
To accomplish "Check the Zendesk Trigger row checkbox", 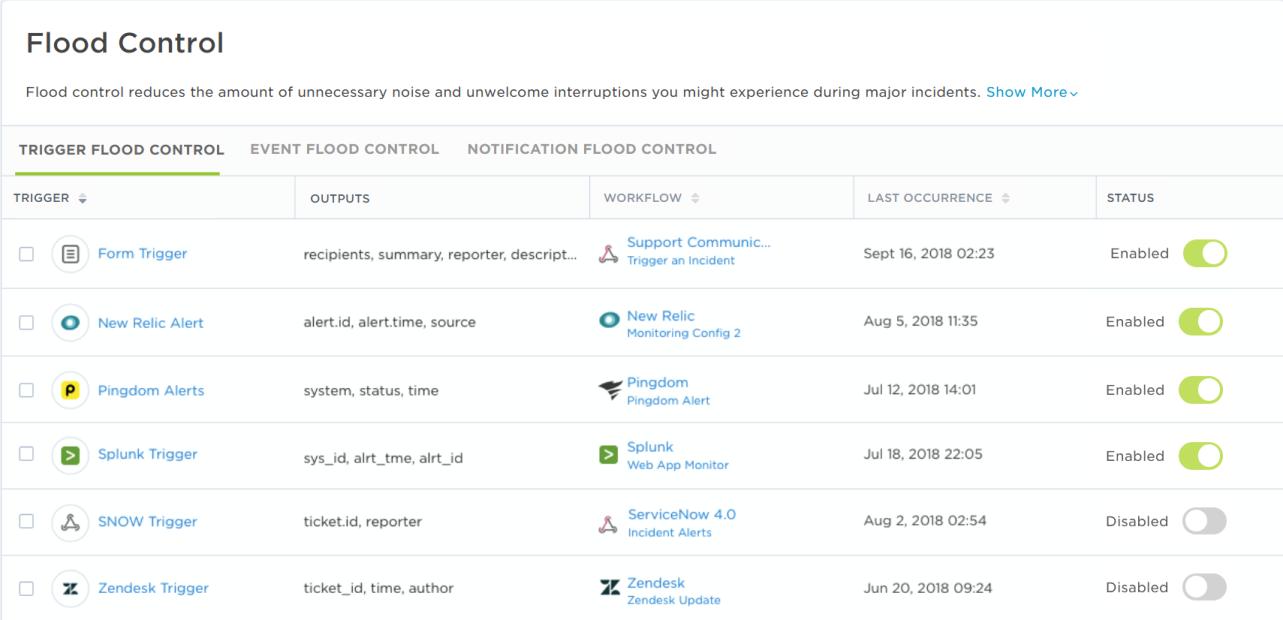I will pos(27,588).
